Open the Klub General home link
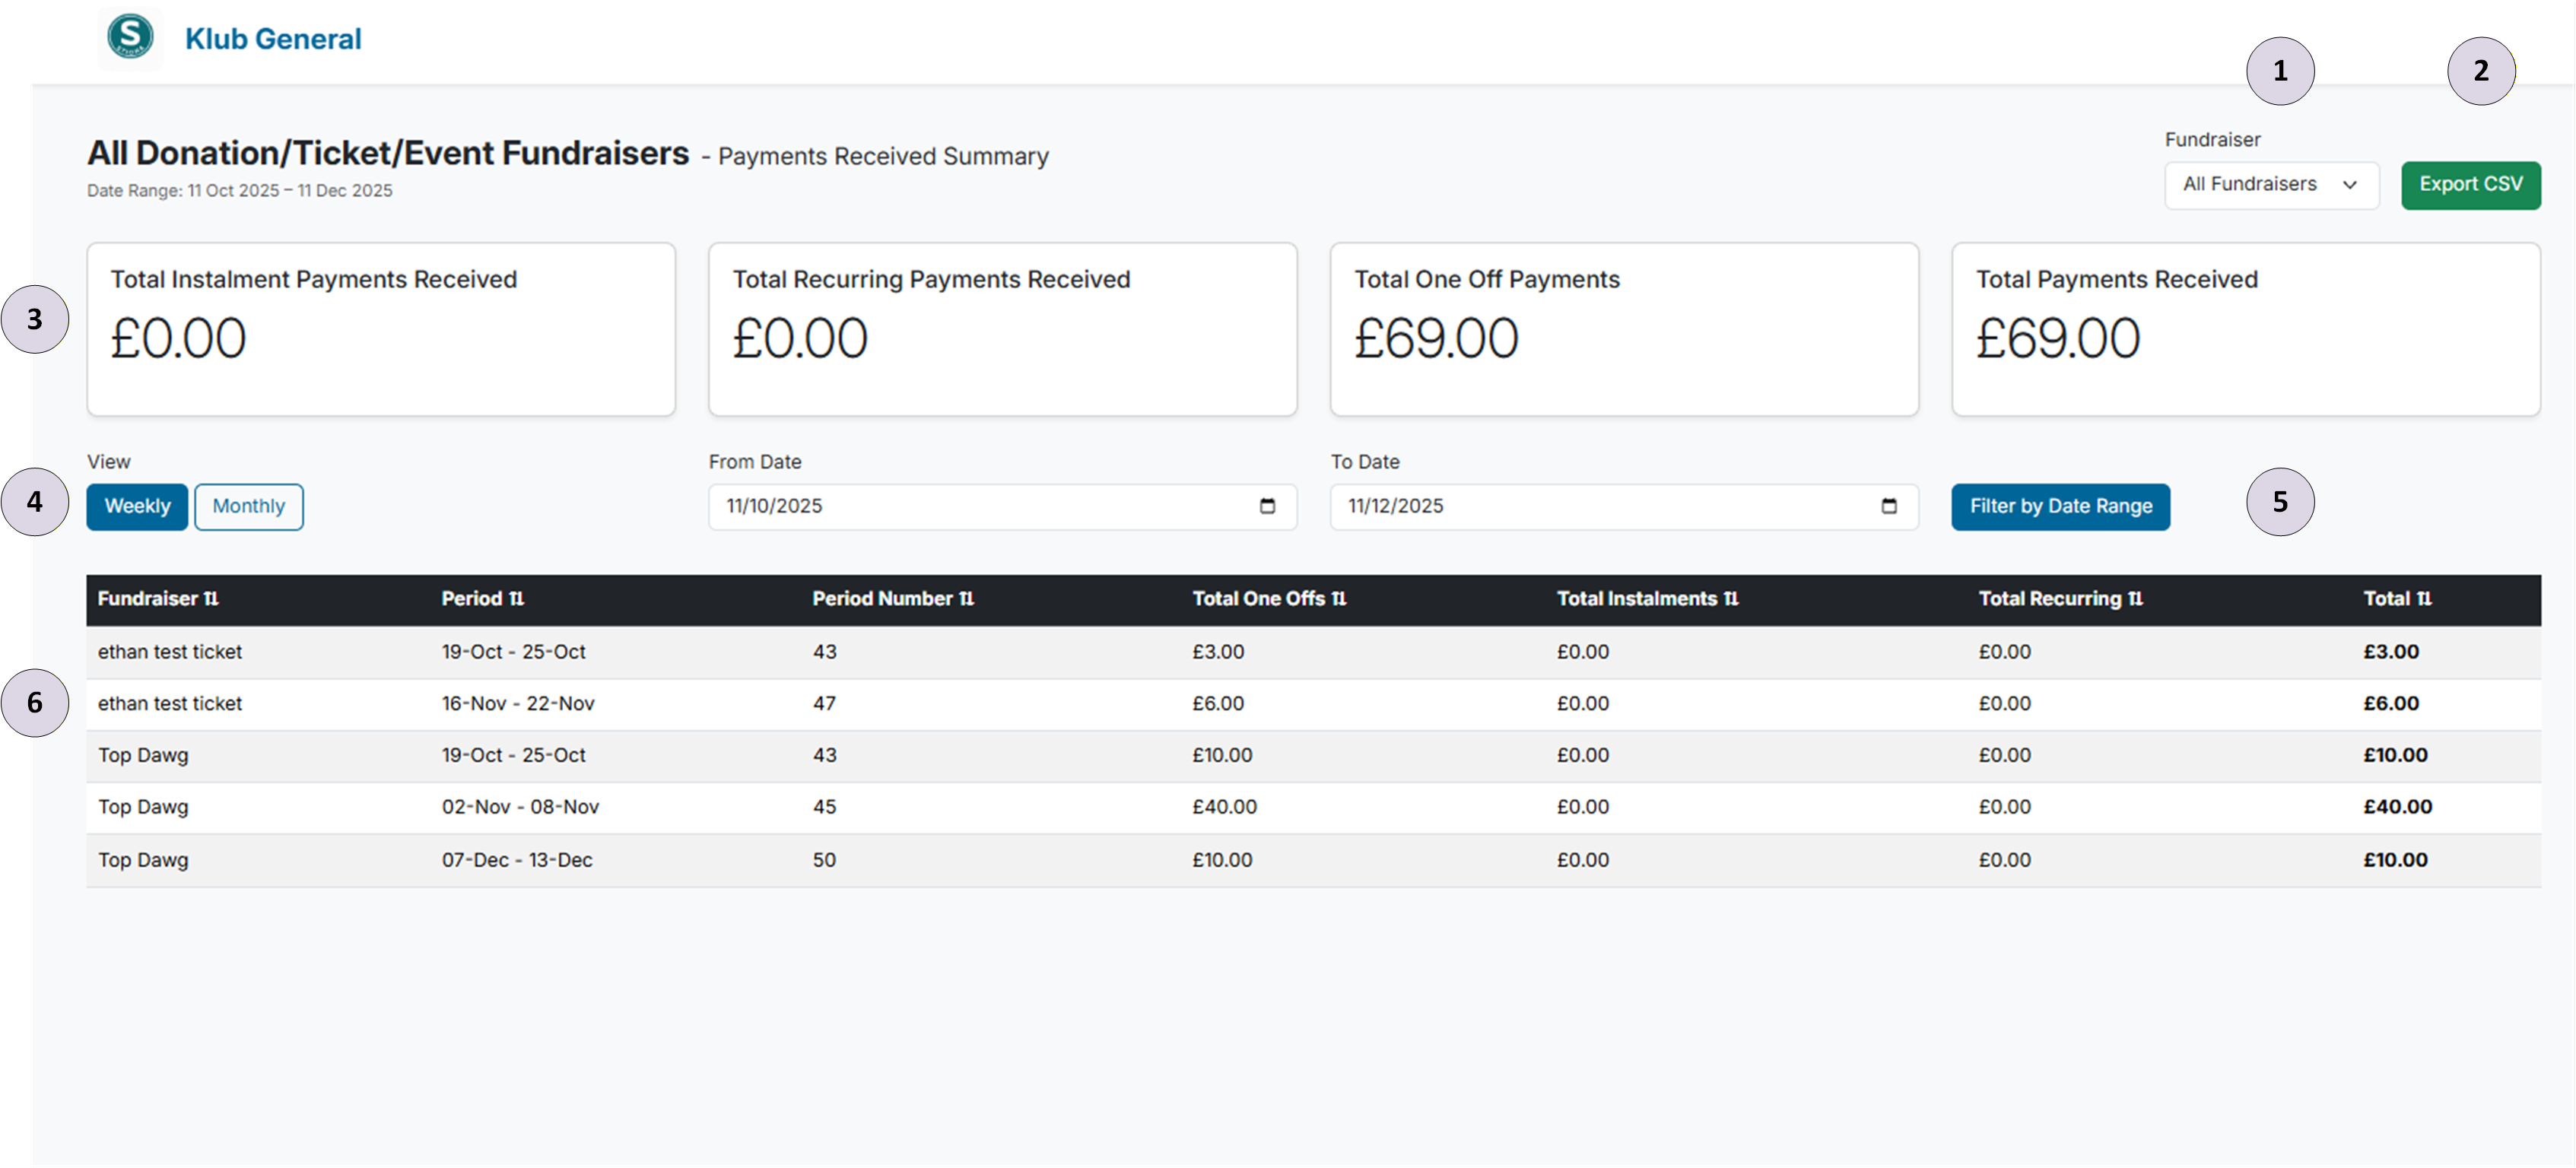This screenshot has width=2576, height=1168. coord(273,37)
